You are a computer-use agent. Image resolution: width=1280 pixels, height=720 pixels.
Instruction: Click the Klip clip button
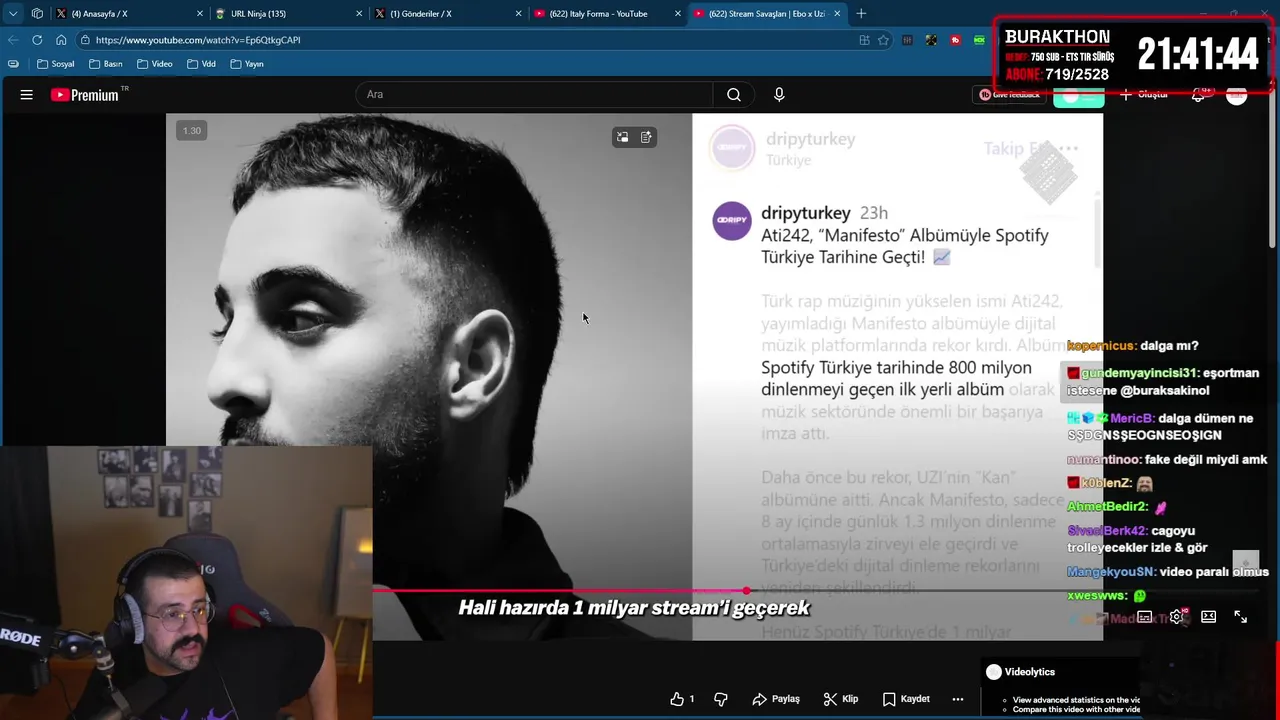tap(841, 699)
